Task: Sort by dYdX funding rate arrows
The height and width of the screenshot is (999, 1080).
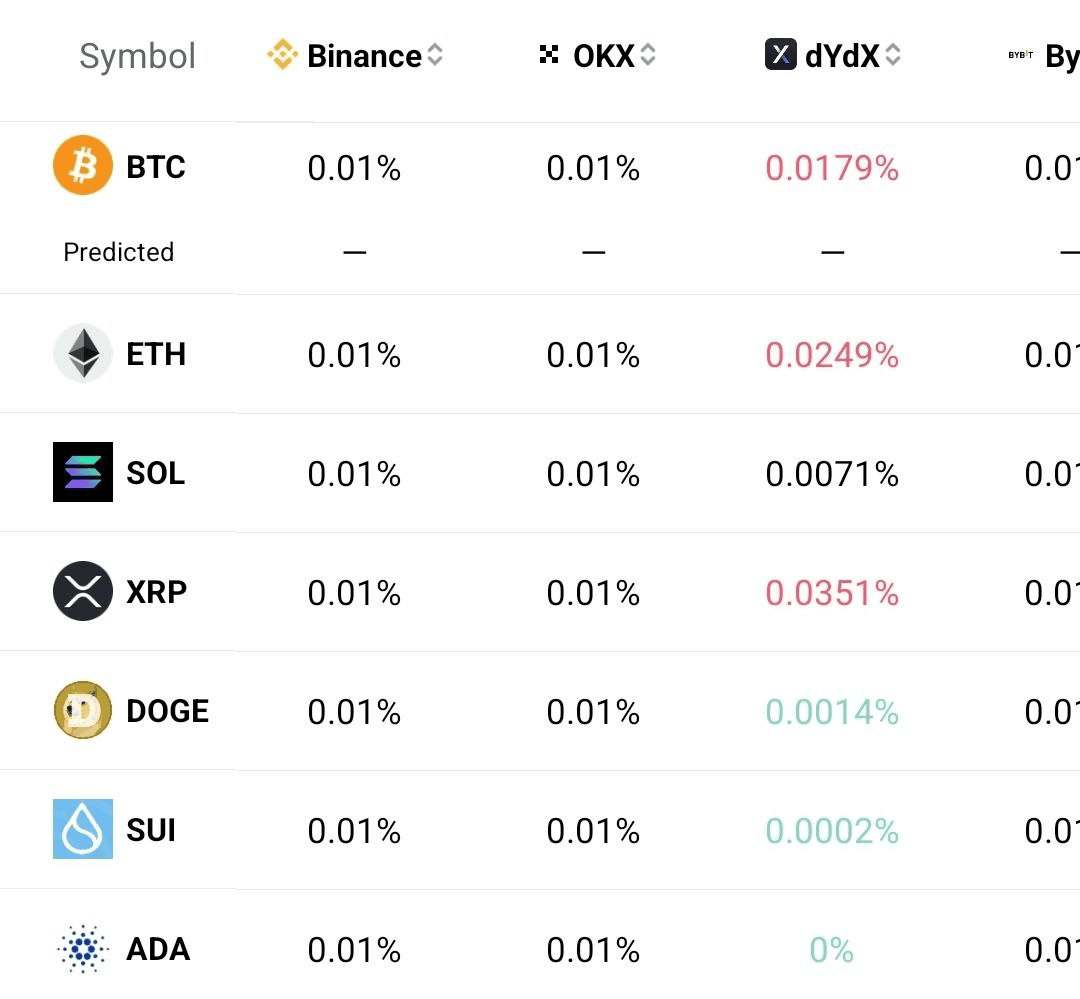Action: click(893, 54)
